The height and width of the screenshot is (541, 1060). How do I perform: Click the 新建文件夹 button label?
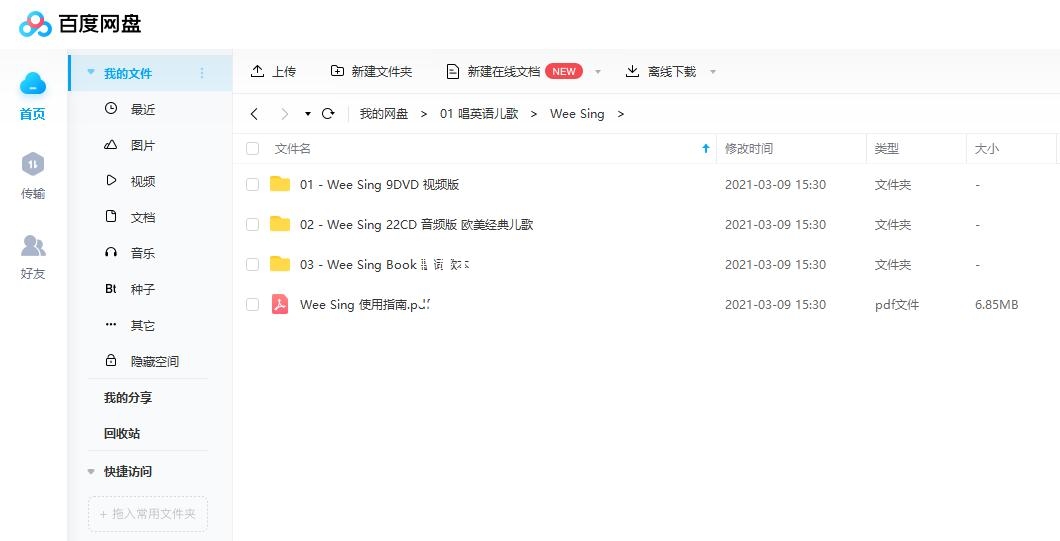[x=381, y=71]
